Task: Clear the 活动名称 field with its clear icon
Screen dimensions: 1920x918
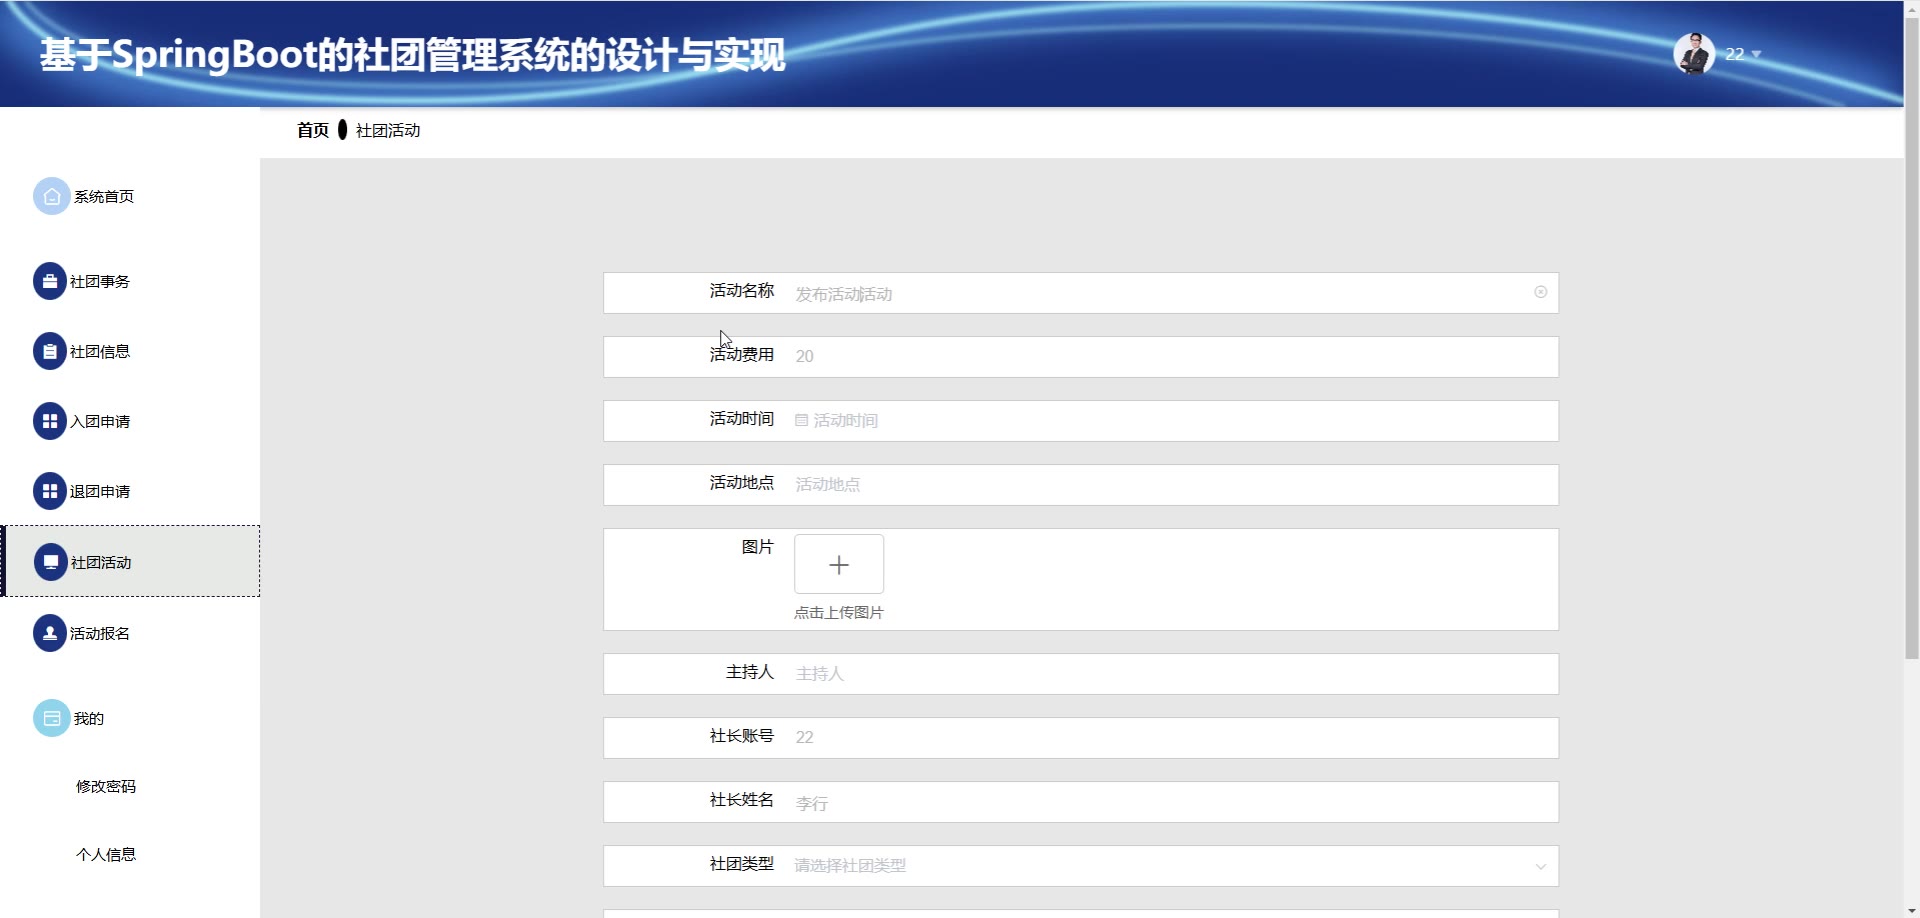Action: pyautogui.click(x=1541, y=292)
